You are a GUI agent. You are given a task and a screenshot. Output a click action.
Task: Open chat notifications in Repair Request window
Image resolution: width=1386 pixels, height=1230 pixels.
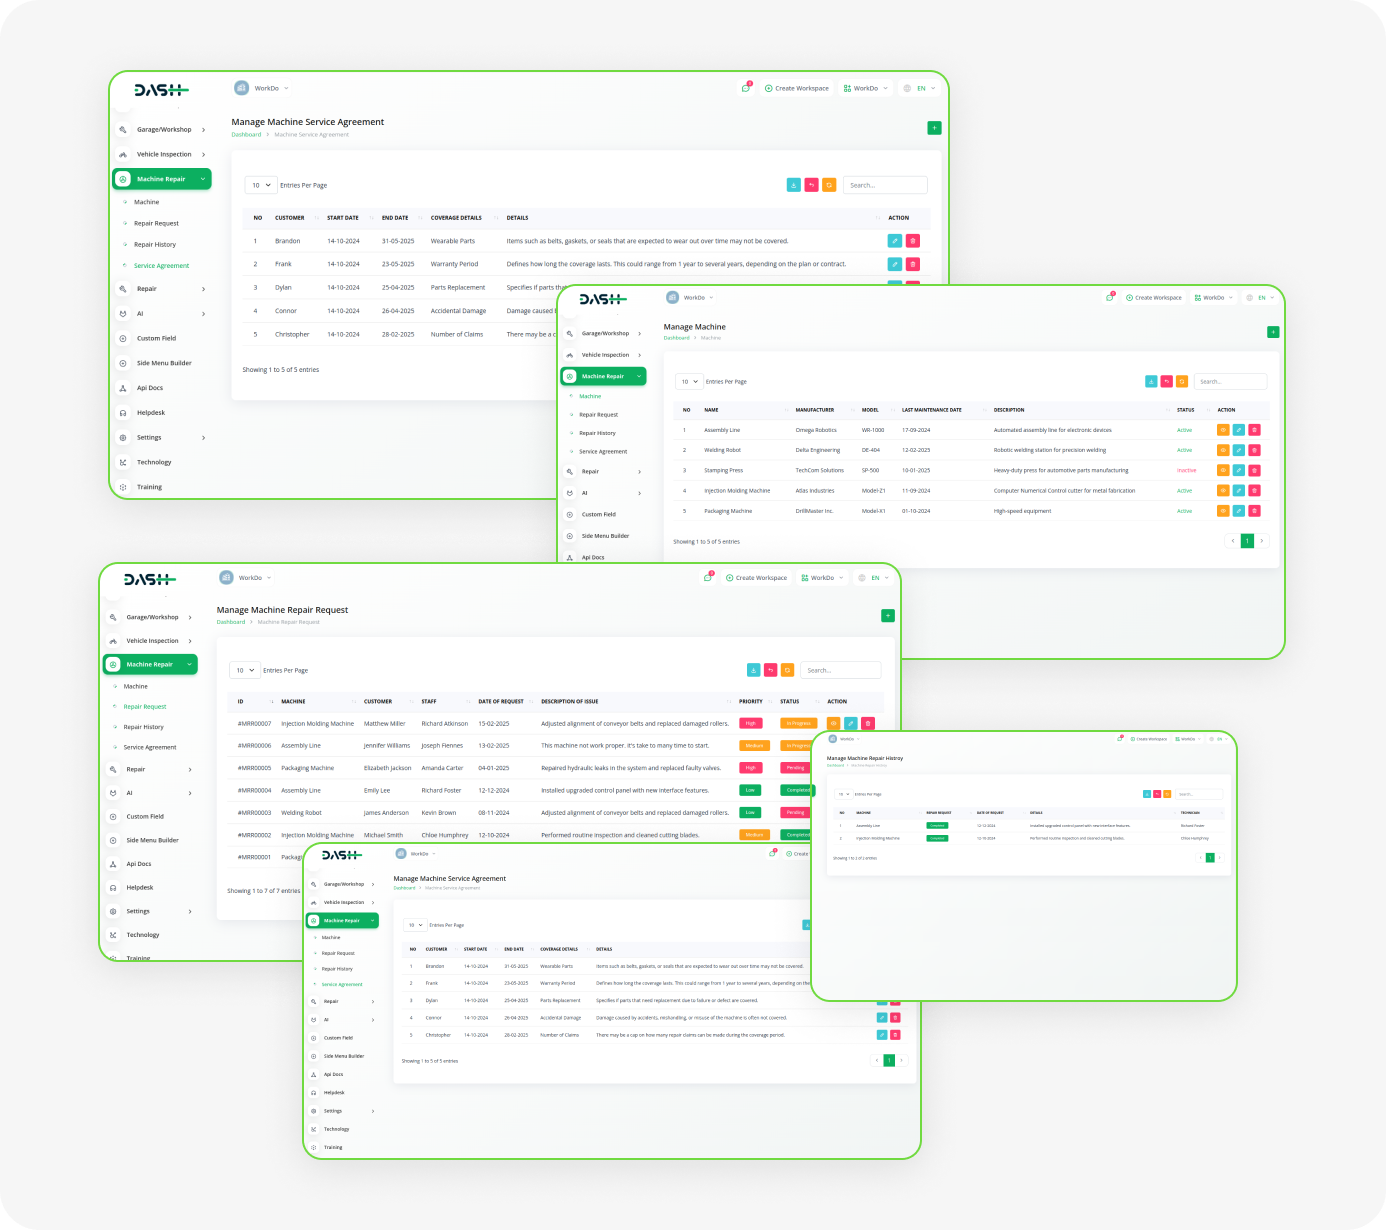click(x=708, y=578)
